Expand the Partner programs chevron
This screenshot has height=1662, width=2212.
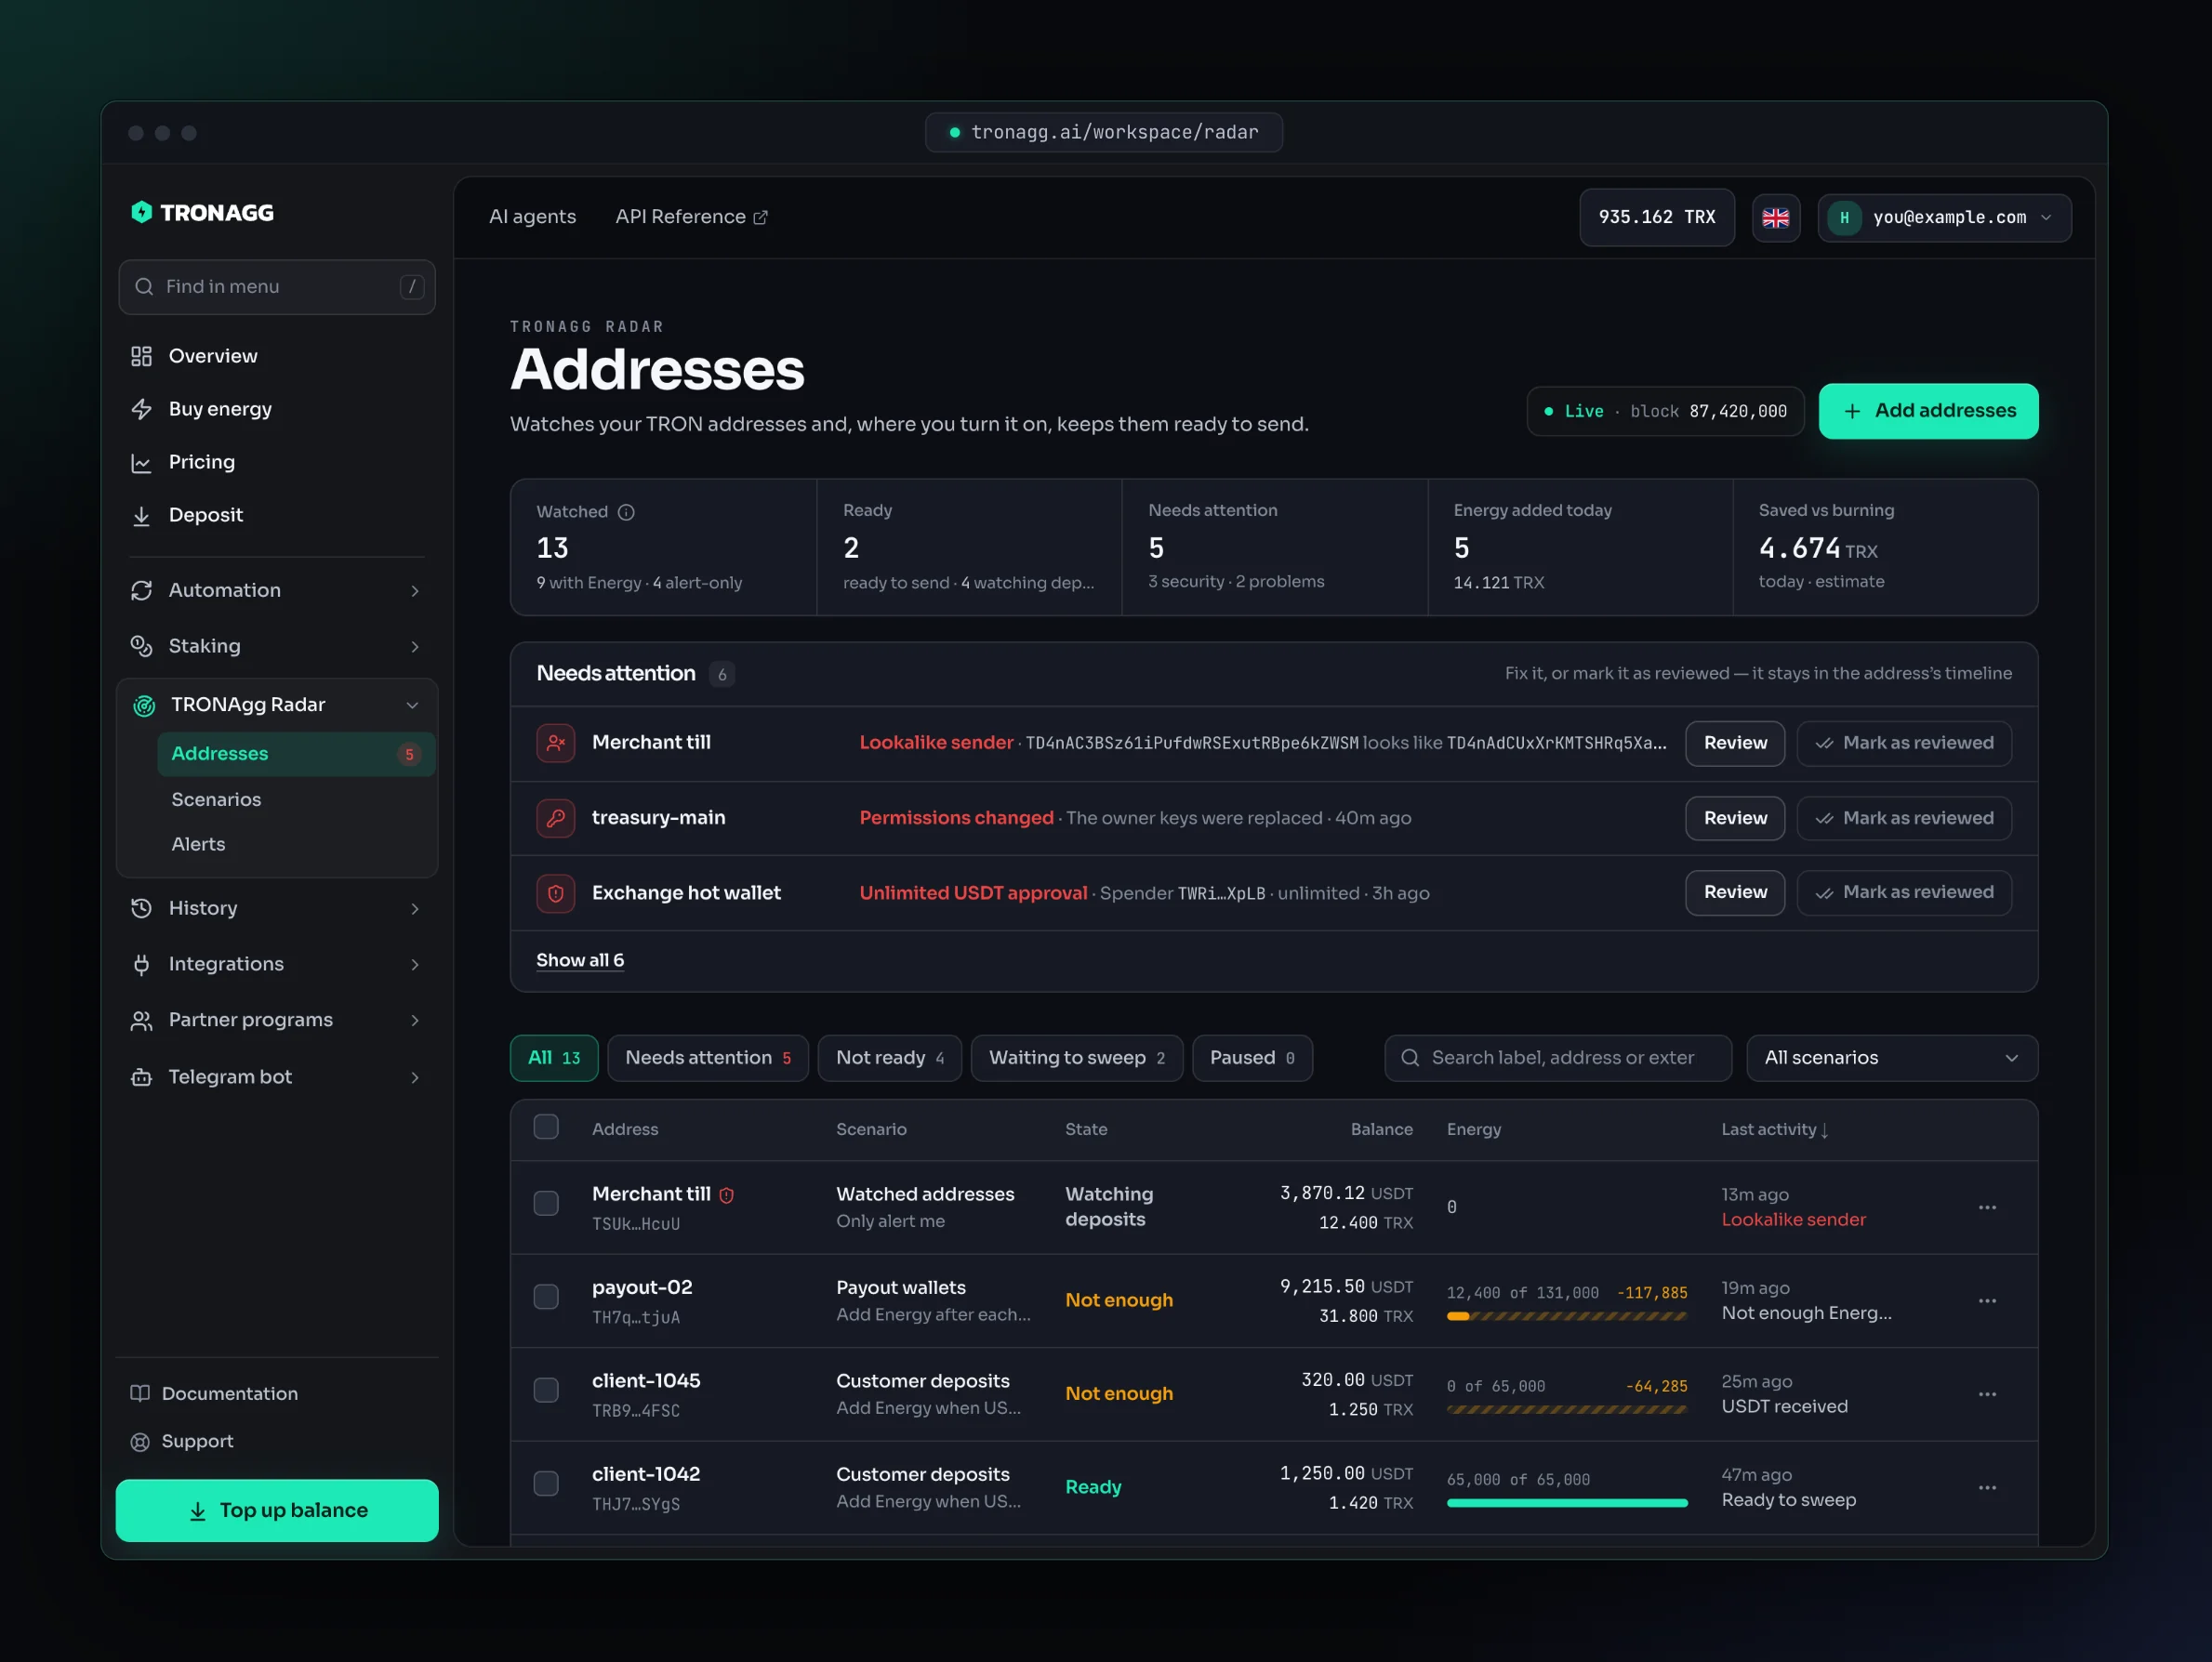point(414,1021)
